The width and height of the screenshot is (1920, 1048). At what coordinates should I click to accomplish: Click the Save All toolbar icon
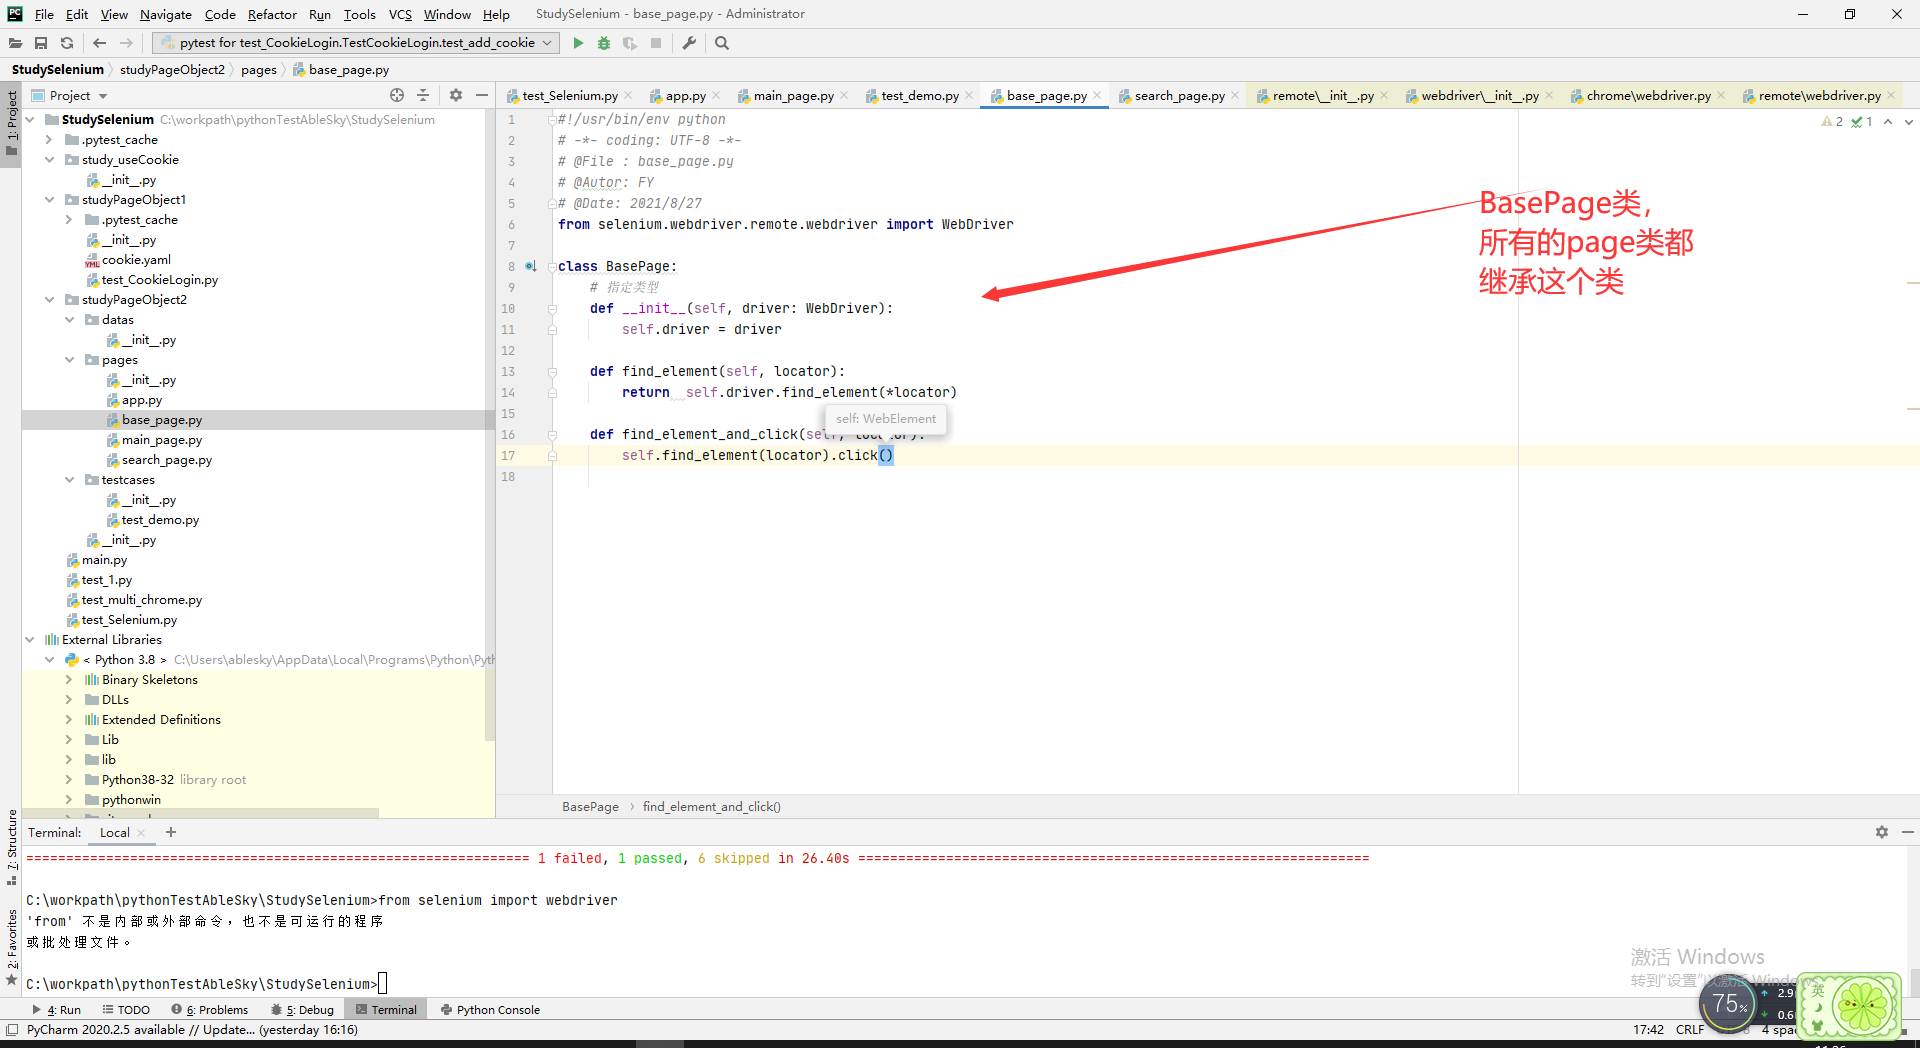[x=41, y=43]
